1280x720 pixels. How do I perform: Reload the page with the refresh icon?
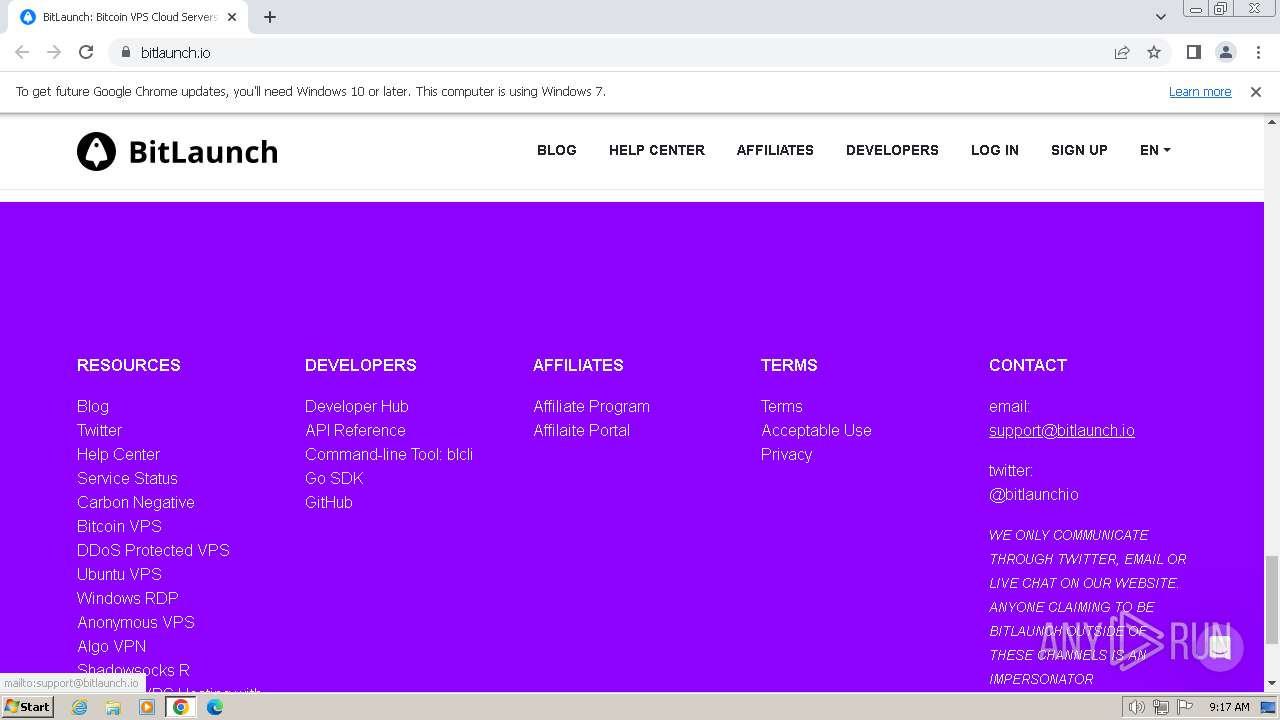[86, 52]
